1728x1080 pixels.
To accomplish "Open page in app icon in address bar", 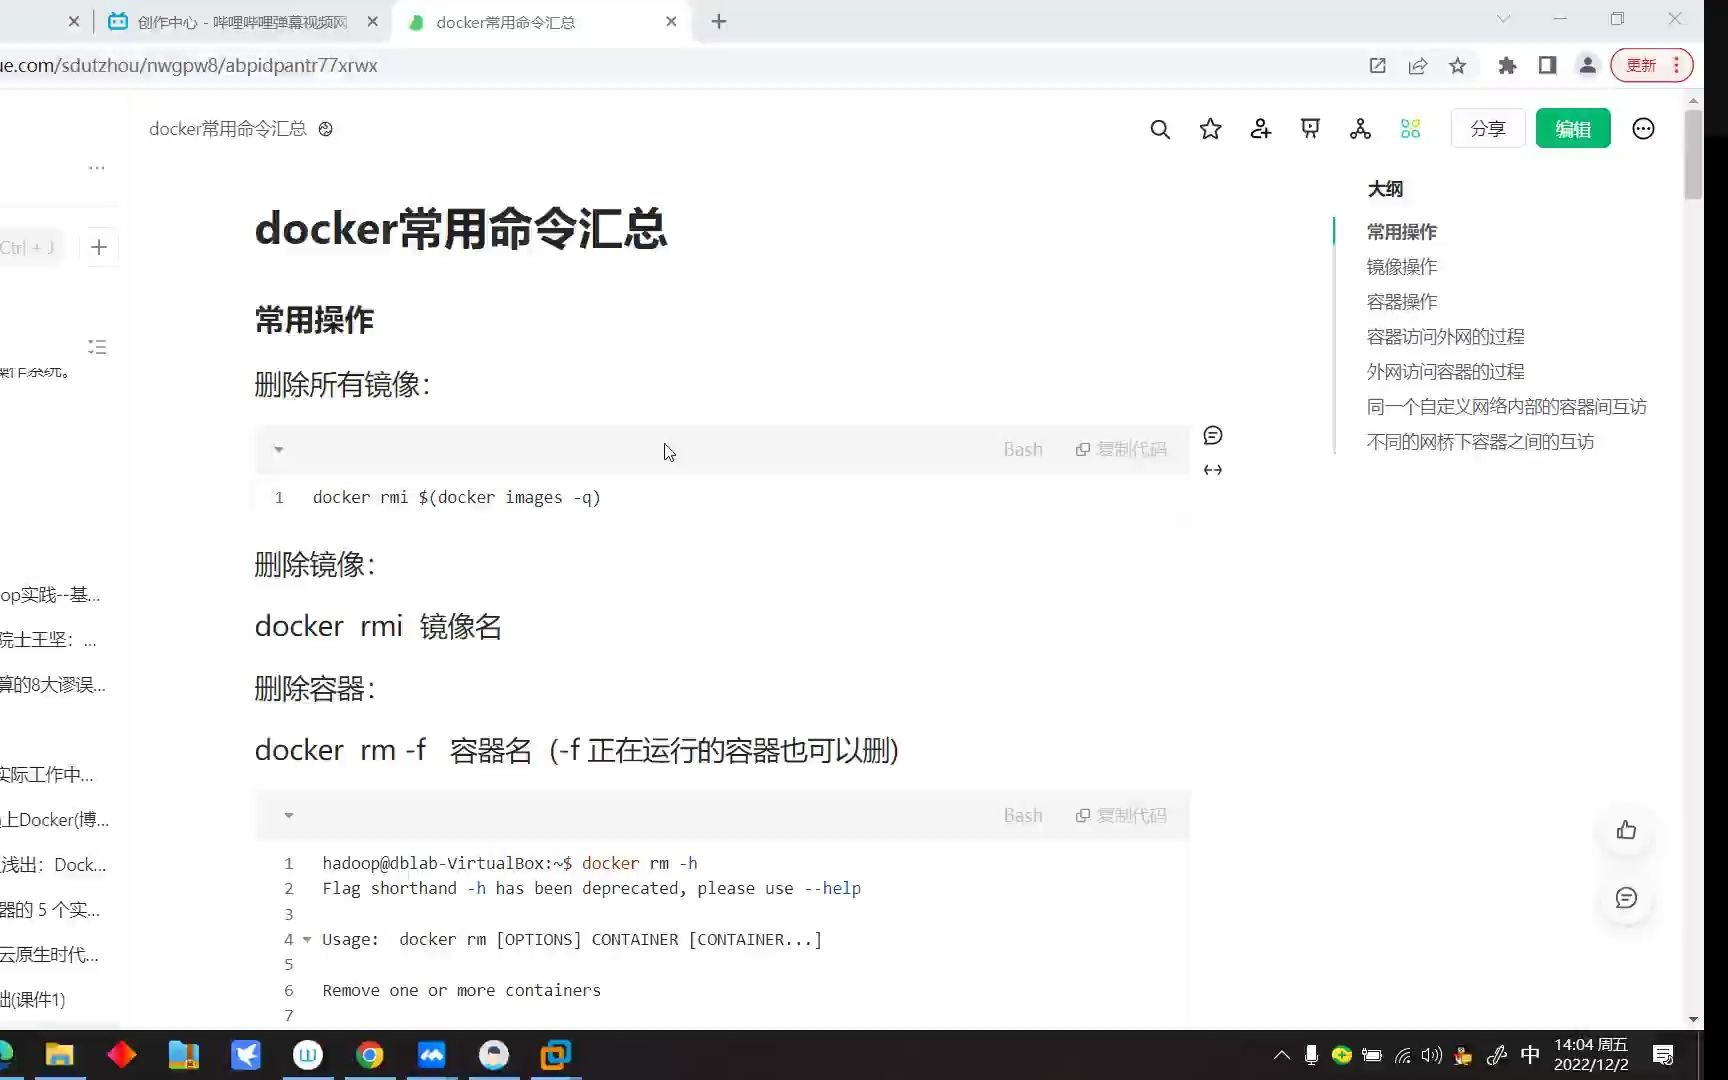I will [x=1377, y=66].
